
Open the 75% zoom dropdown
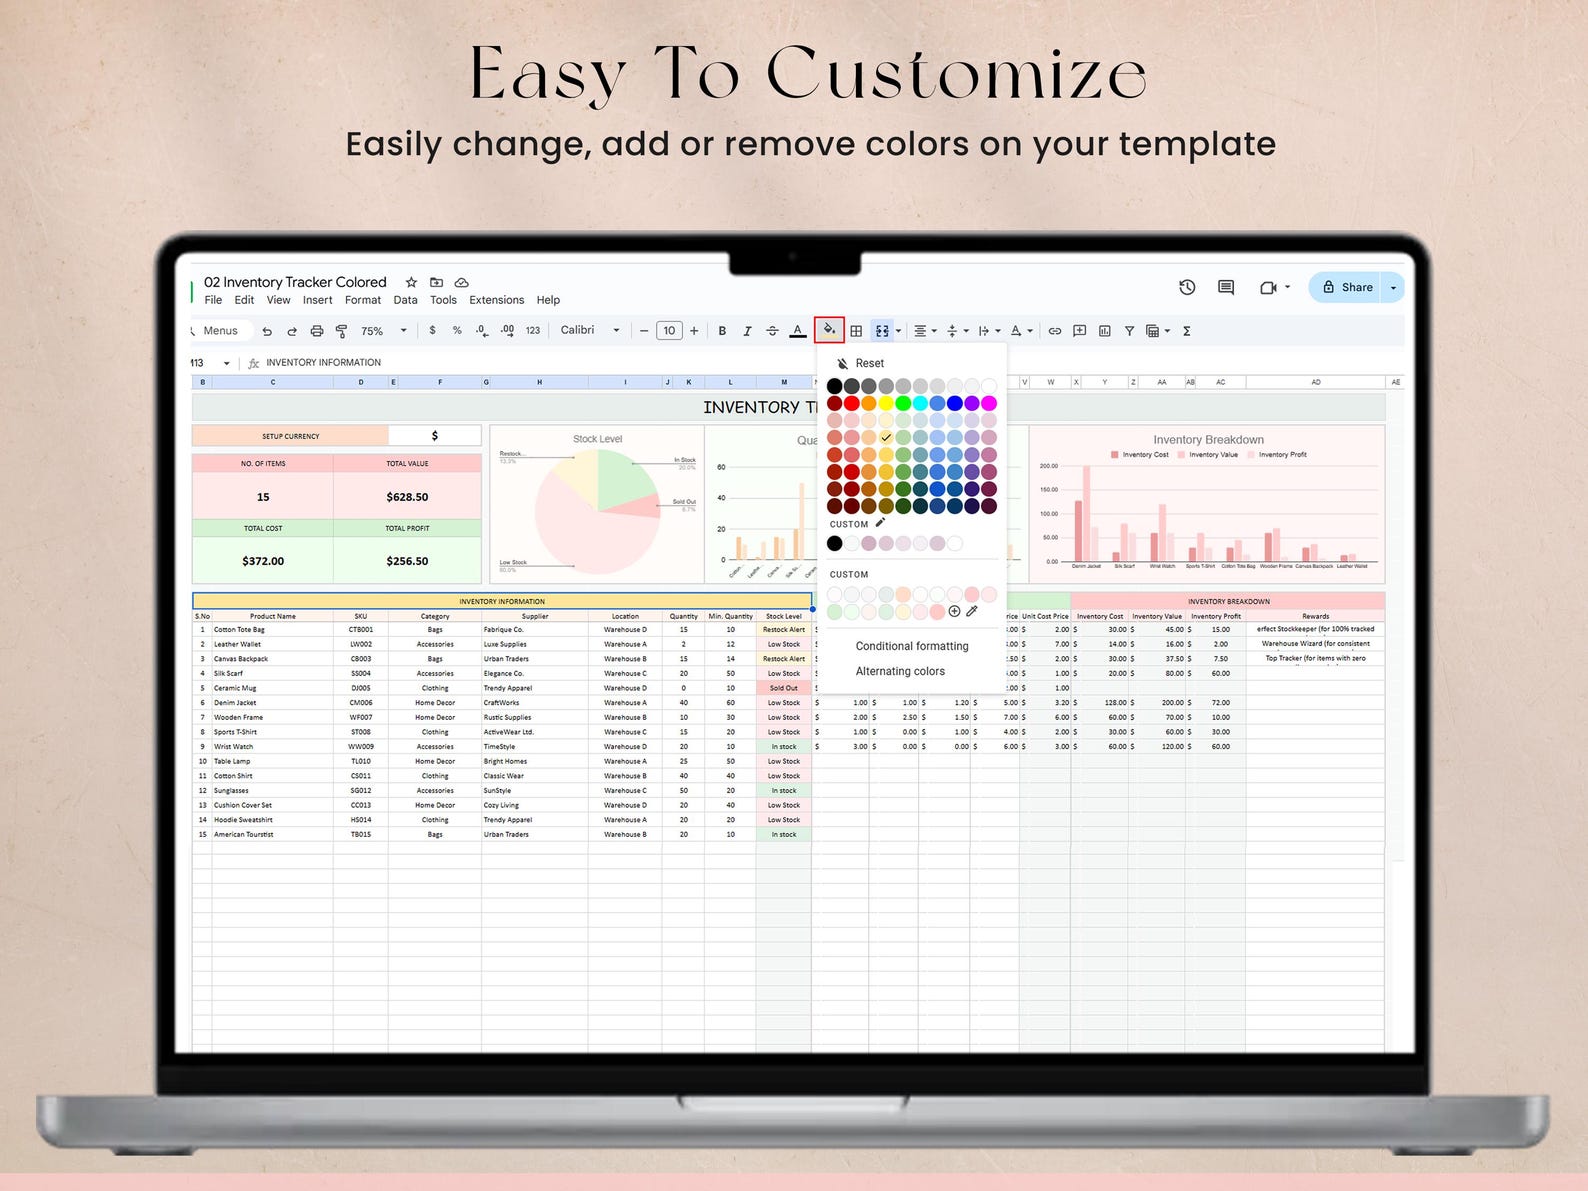pyautogui.click(x=384, y=331)
